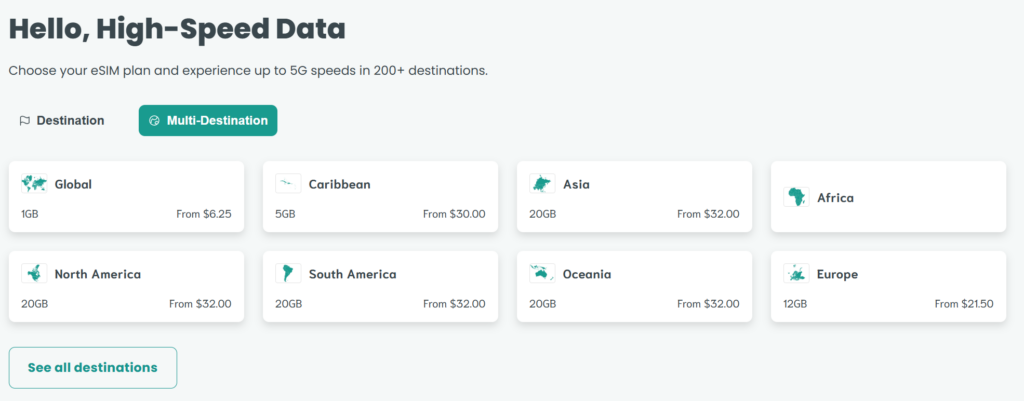Click the Caribbean region map icon

[x=288, y=184]
